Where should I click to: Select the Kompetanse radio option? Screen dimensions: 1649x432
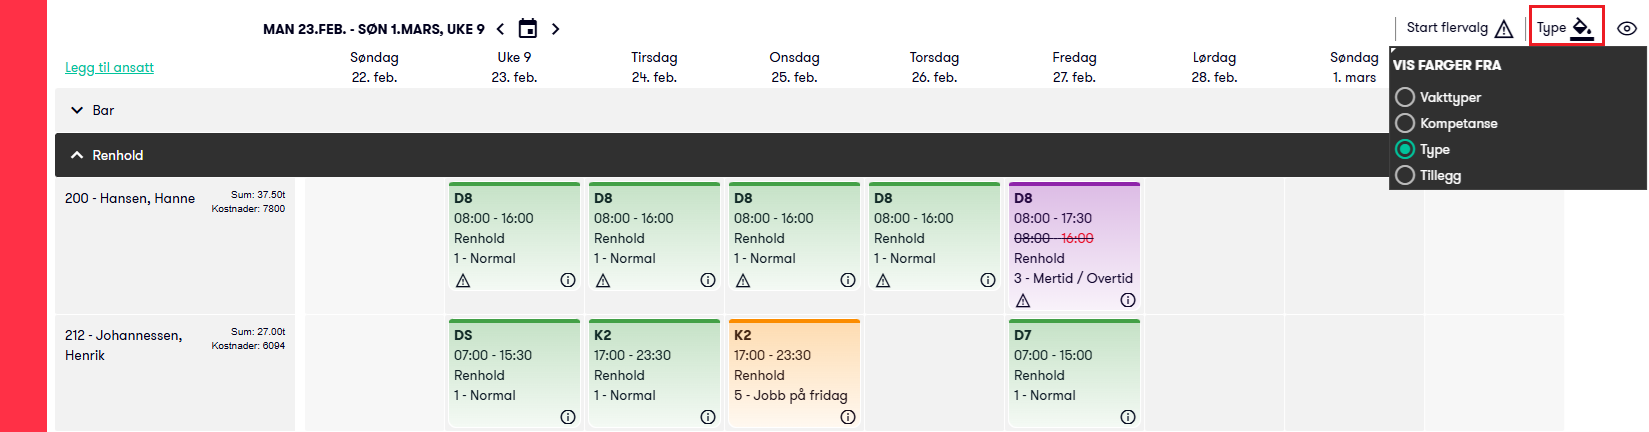tap(1405, 123)
